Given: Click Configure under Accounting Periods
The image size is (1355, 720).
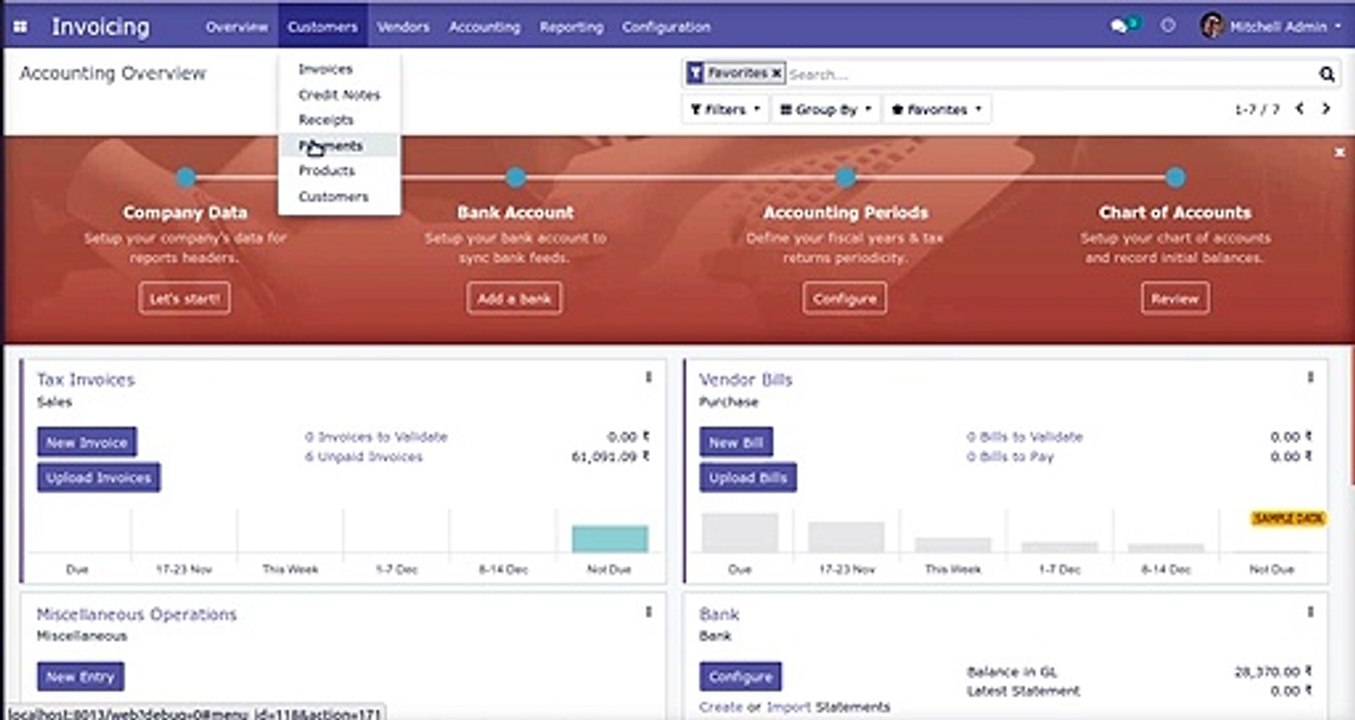Looking at the screenshot, I should tap(845, 298).
